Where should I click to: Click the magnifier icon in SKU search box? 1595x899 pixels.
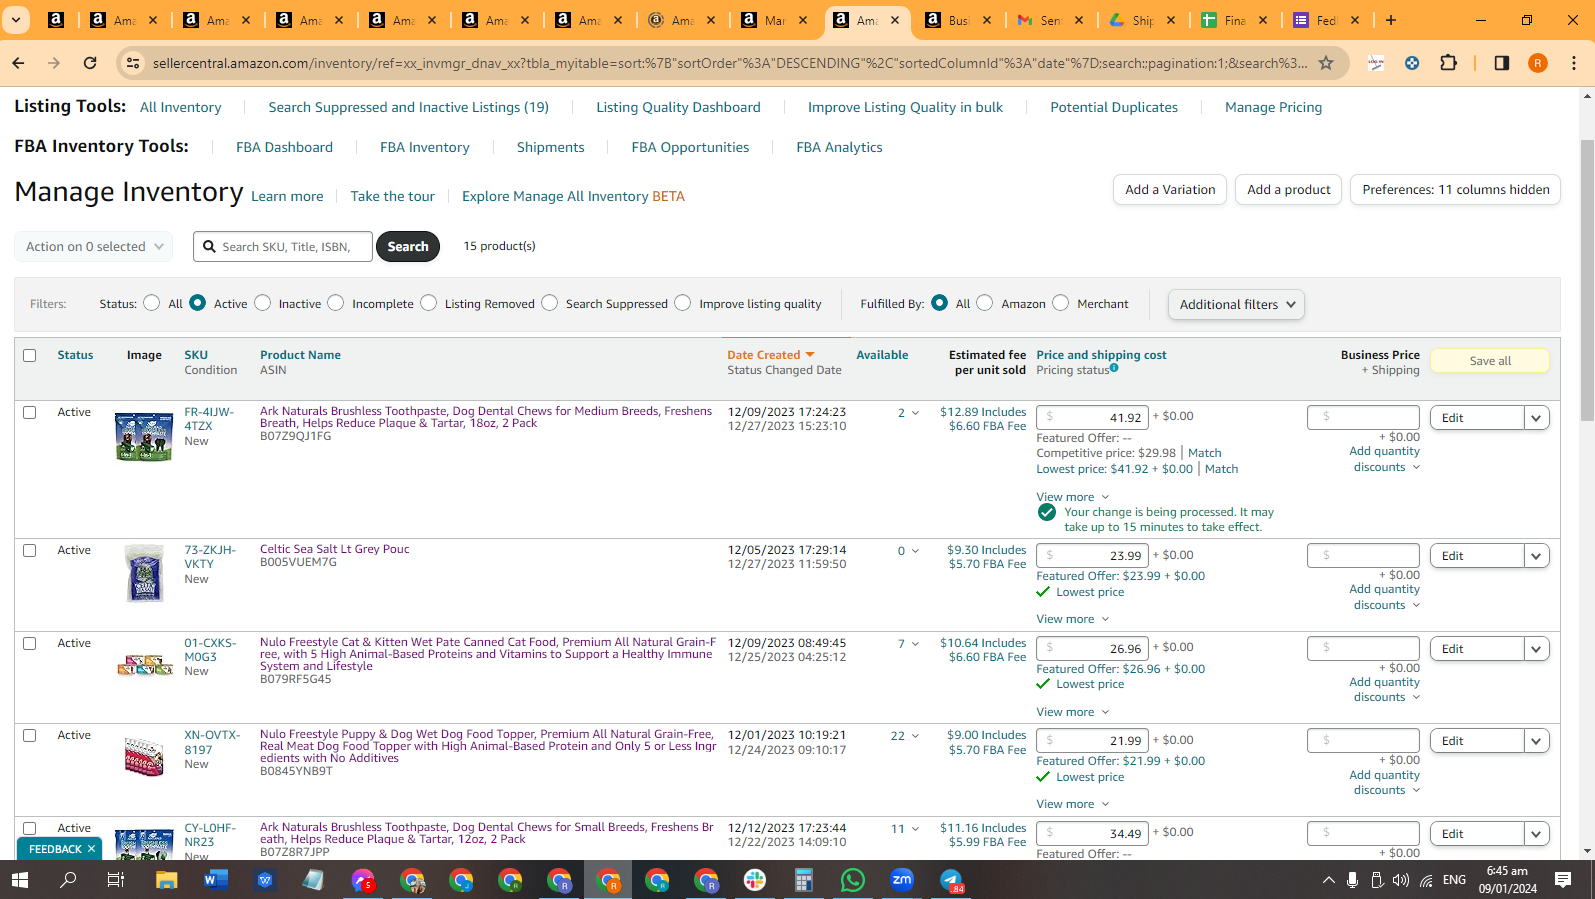pyautogui.click(x=209, y=247)
